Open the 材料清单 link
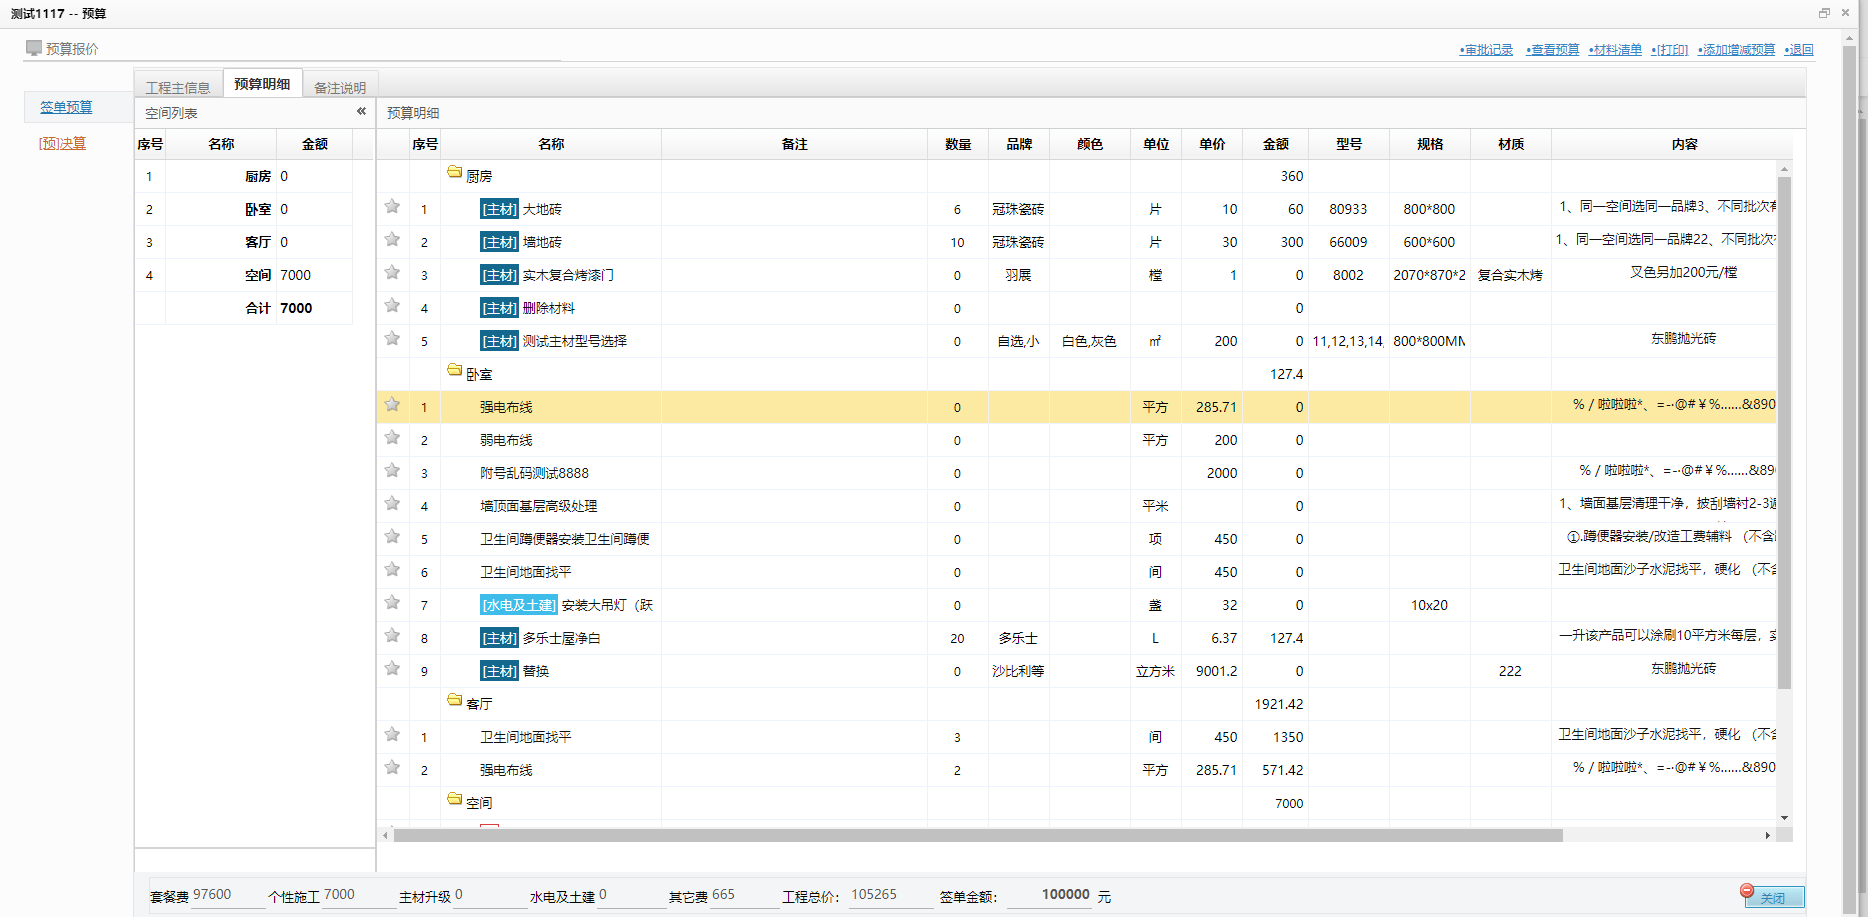Screen dimensions: 1868x917 [x=1617, y=50]
